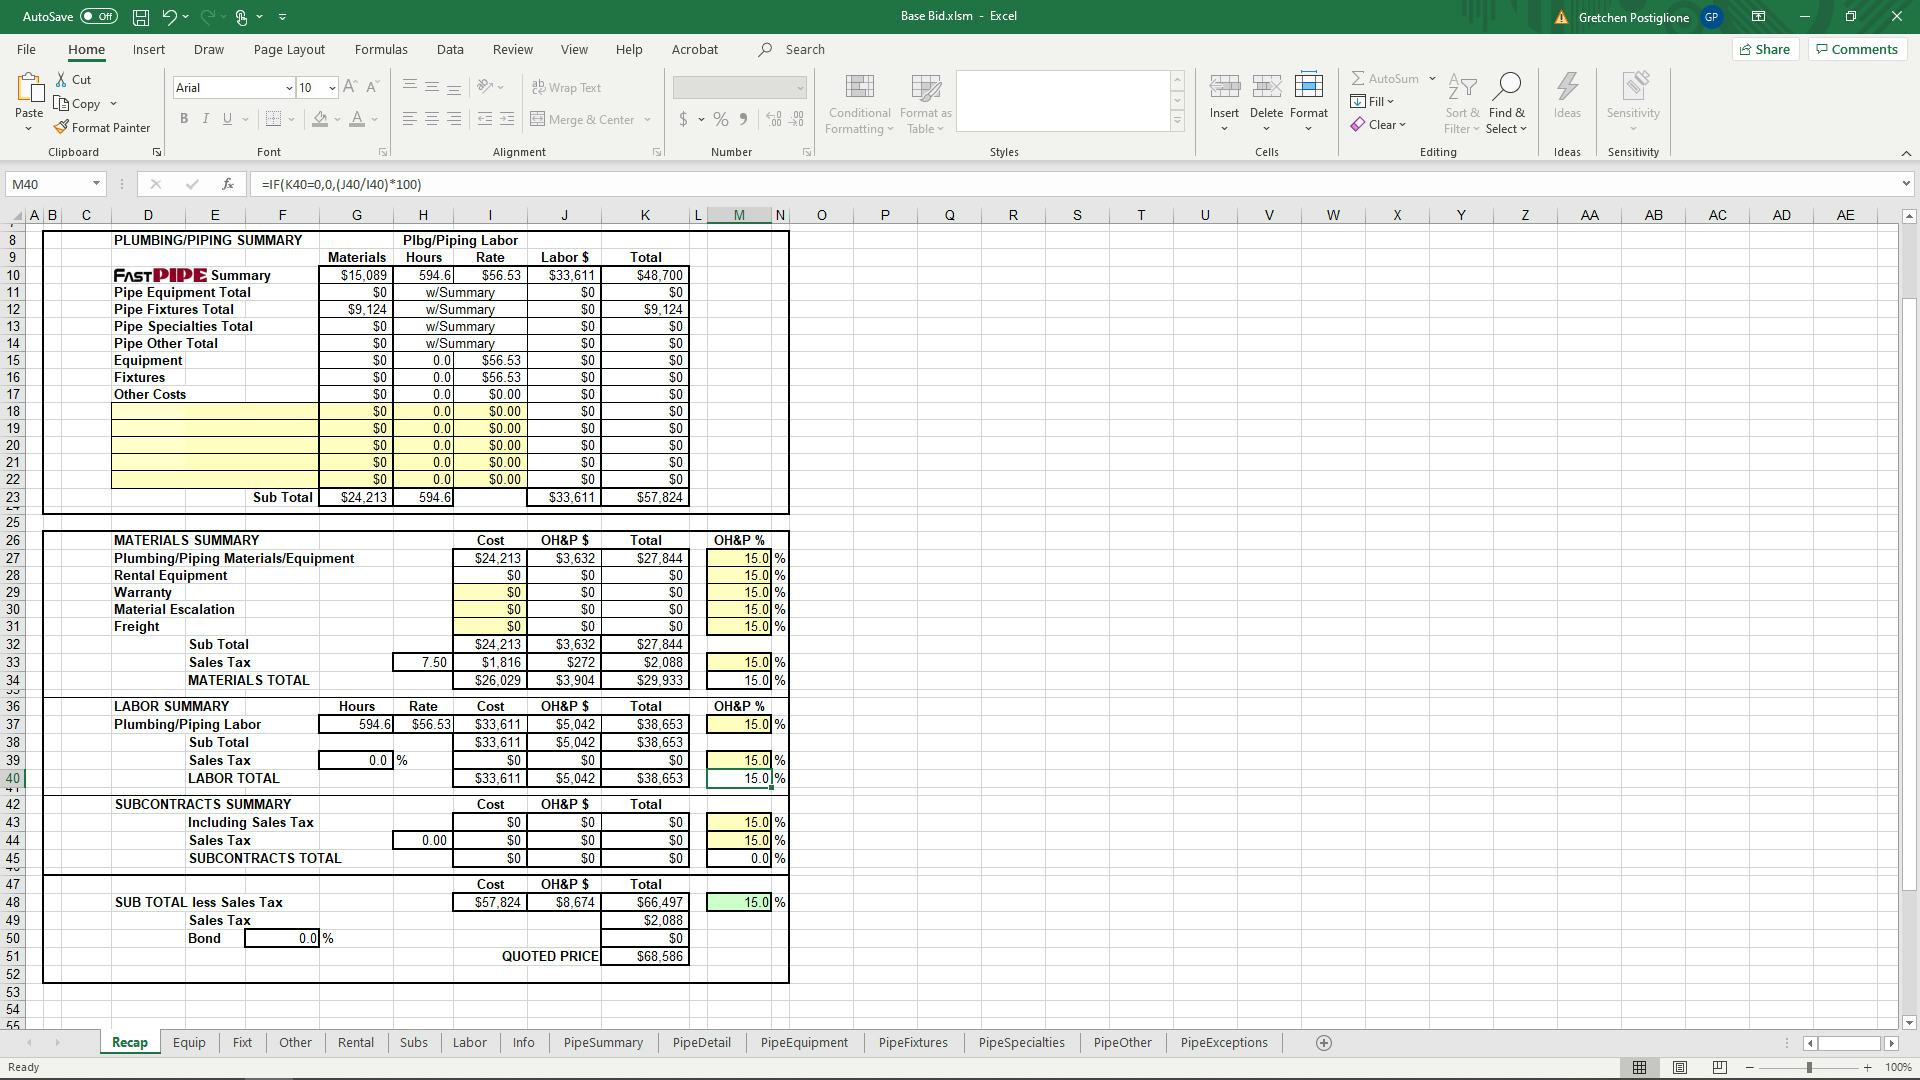This screenshot has width=1920, height=1080.
Task: Click the Borders icon in the Font group
Action: (273, 119)
